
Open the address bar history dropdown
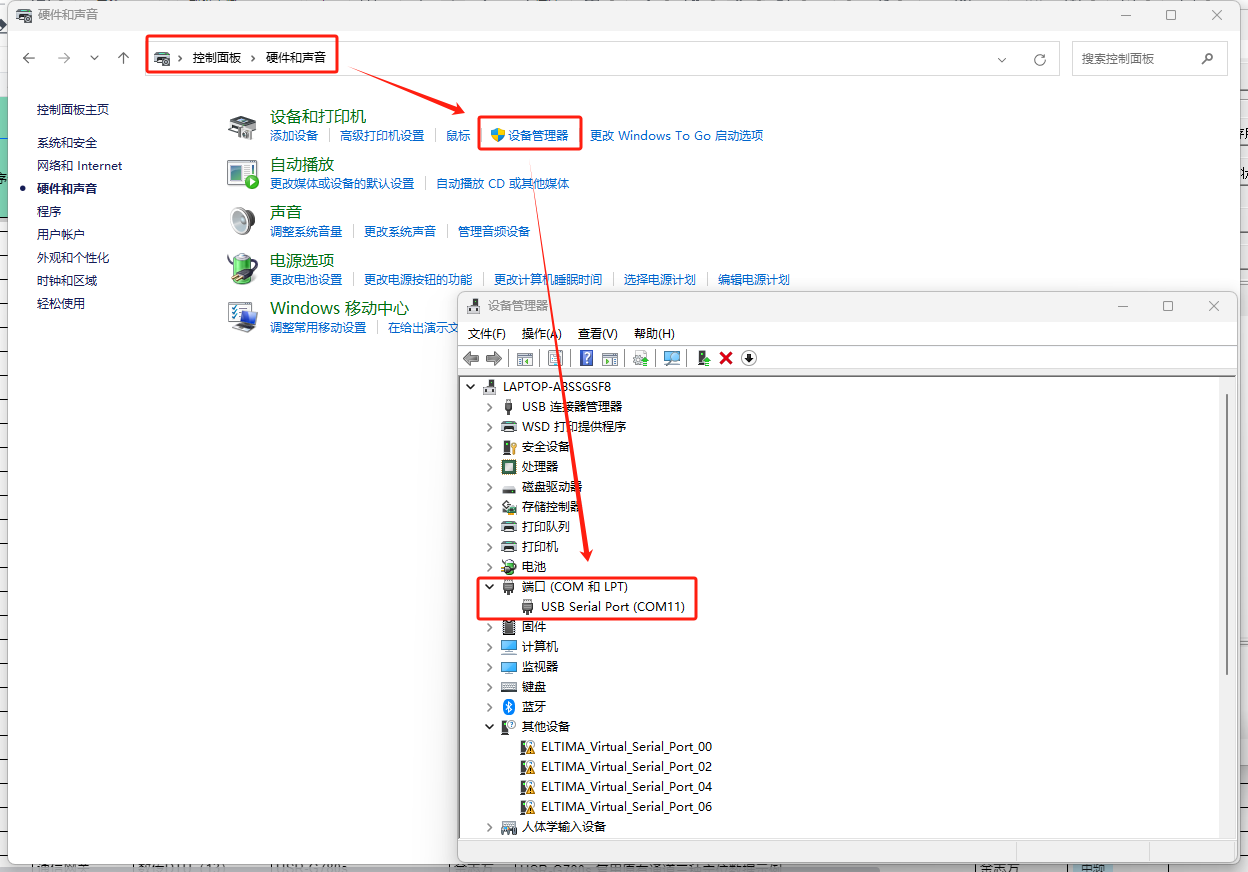point(1002,60)
